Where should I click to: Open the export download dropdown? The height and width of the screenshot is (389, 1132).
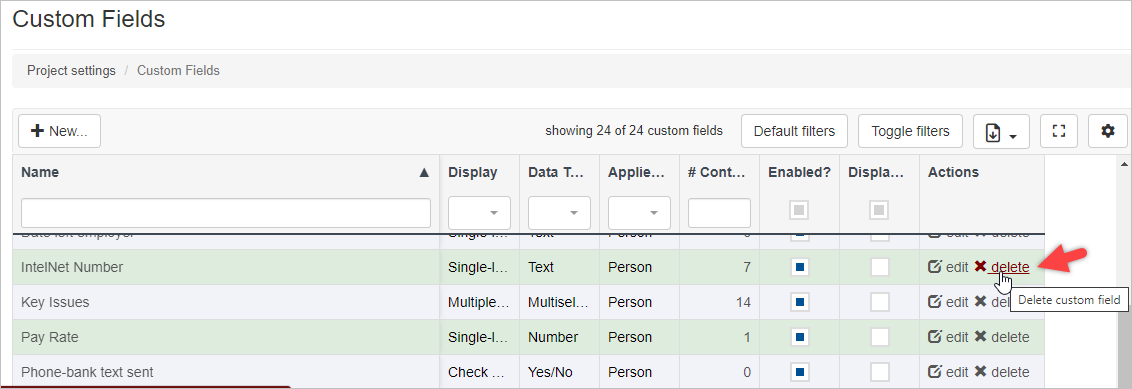(1001, 131)
